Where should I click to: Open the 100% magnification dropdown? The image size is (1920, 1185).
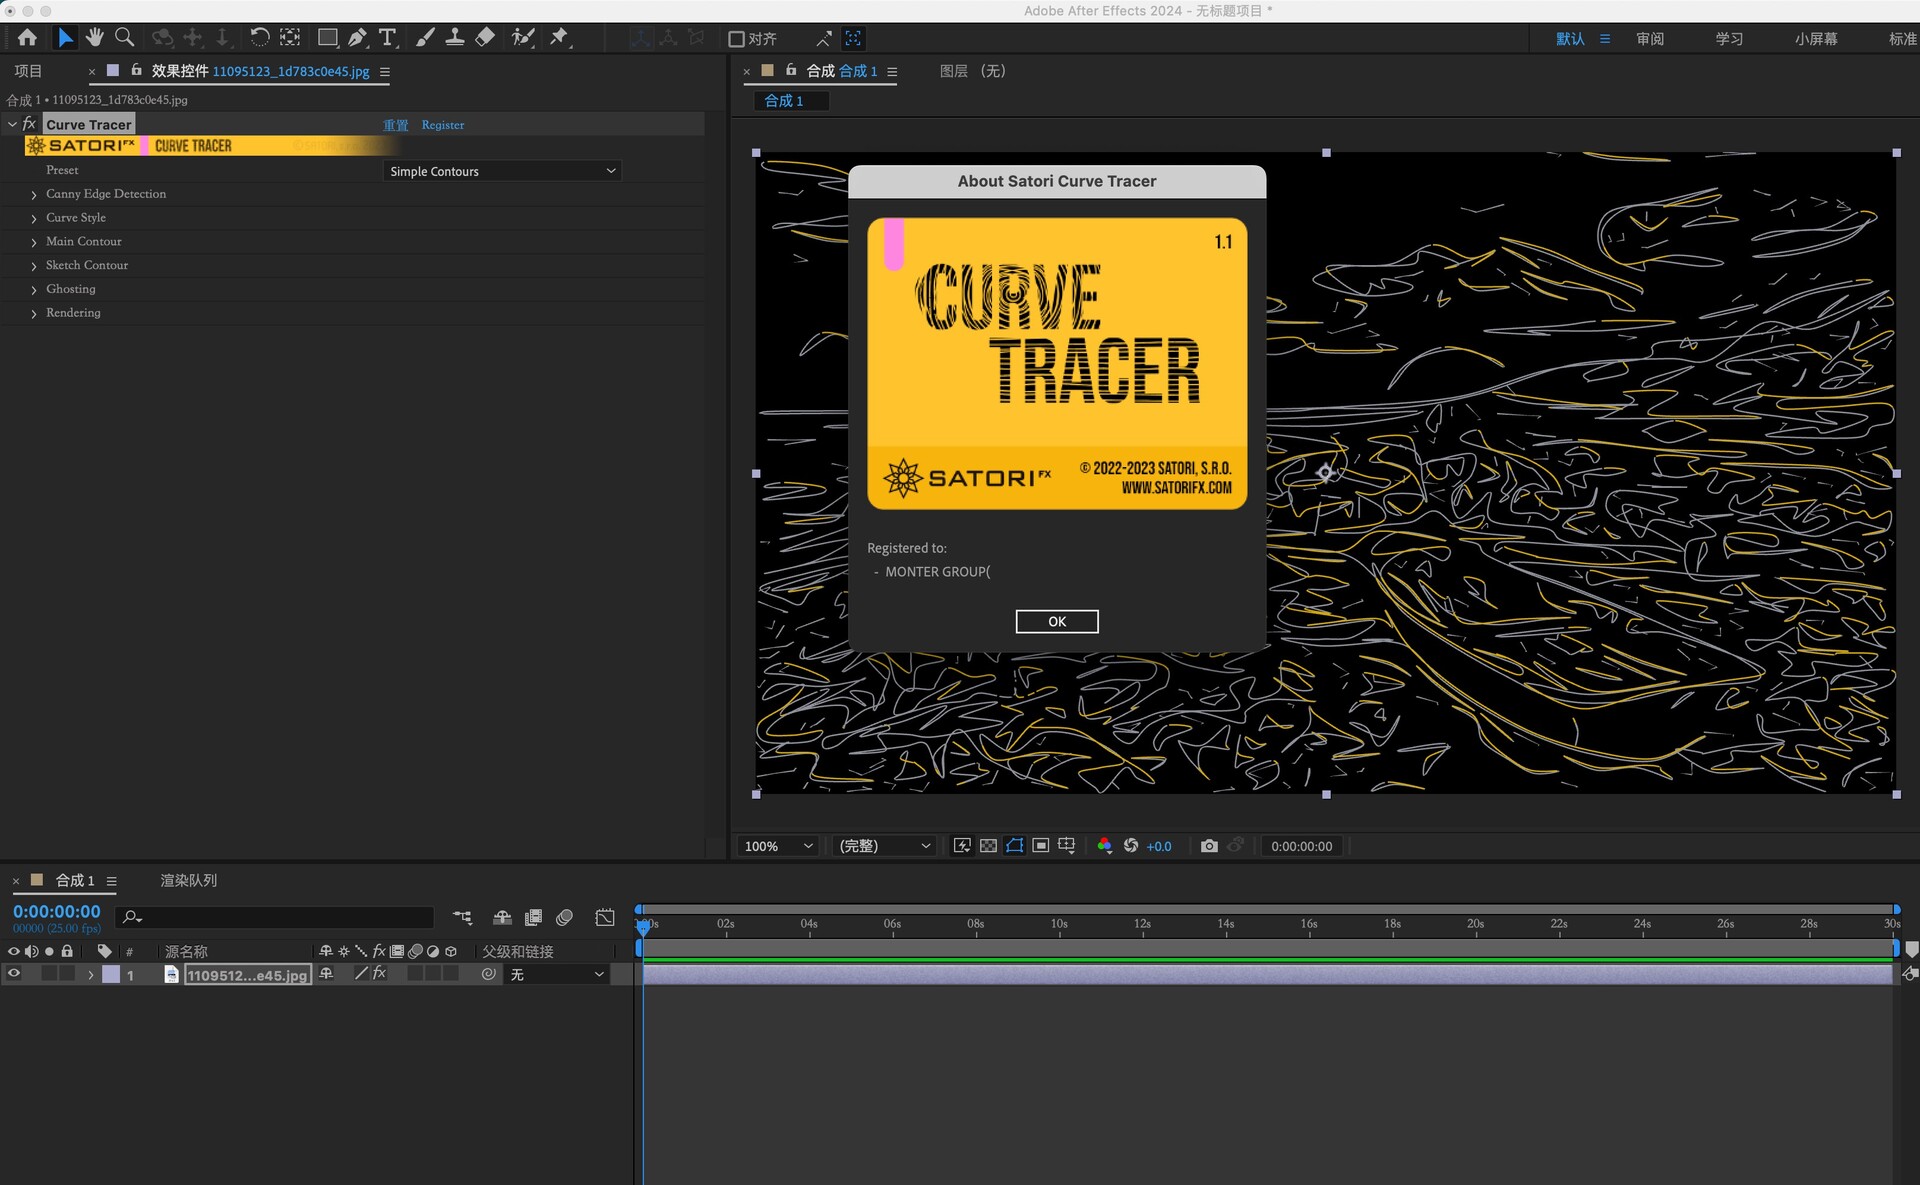point(778,846)
